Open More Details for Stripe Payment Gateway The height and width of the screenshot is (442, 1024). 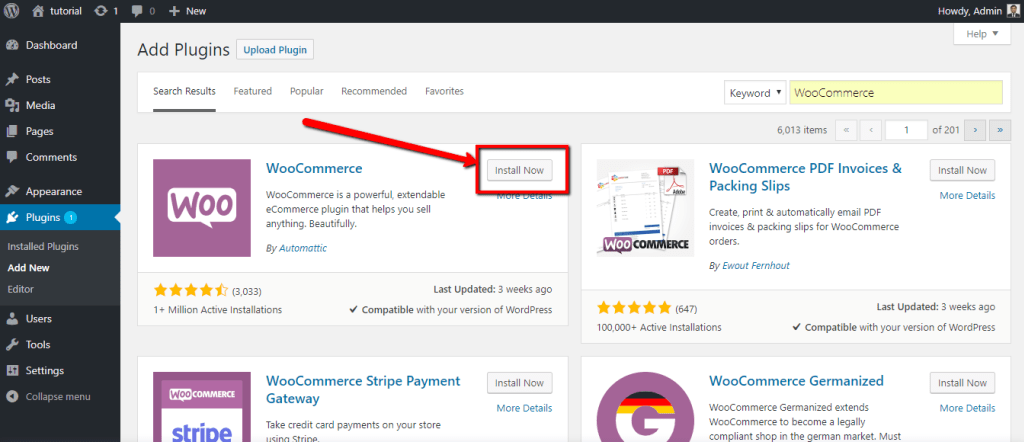[524, 408]
